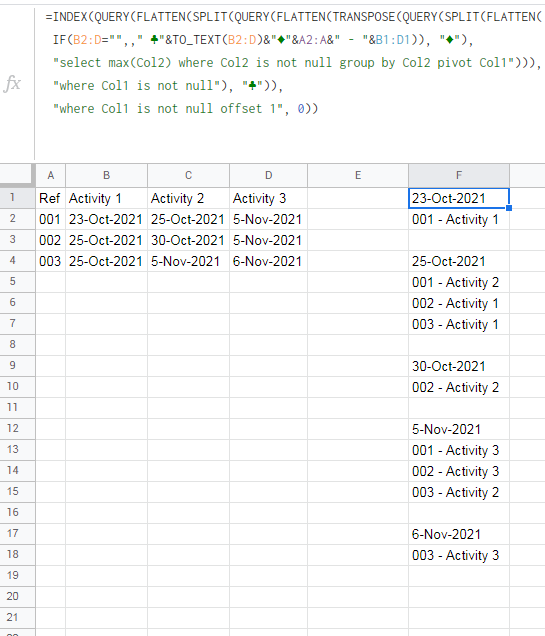The height and width of the screenshot is (636, 545).
Task: Click cell 001 in column A
Action: click(51, 219)
